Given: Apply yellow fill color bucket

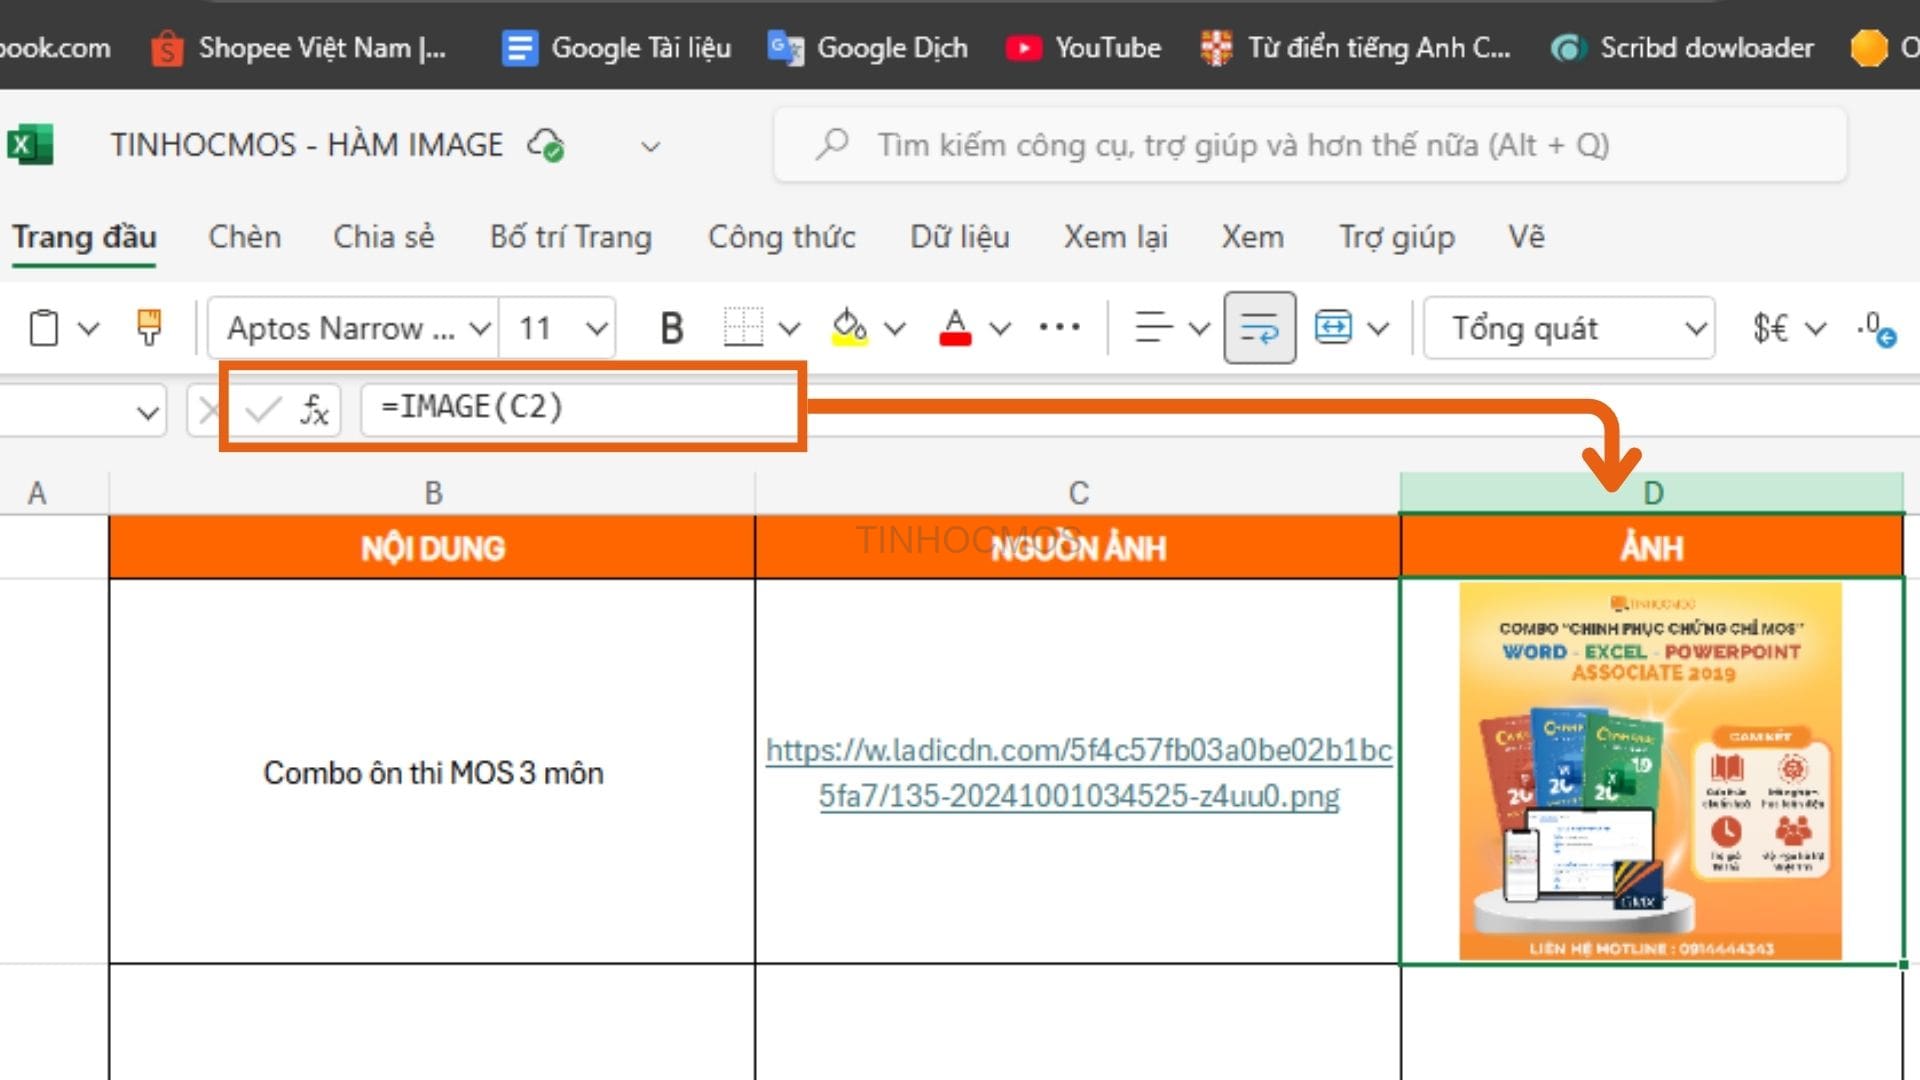Looking at the screenshot, I should 850,327.
